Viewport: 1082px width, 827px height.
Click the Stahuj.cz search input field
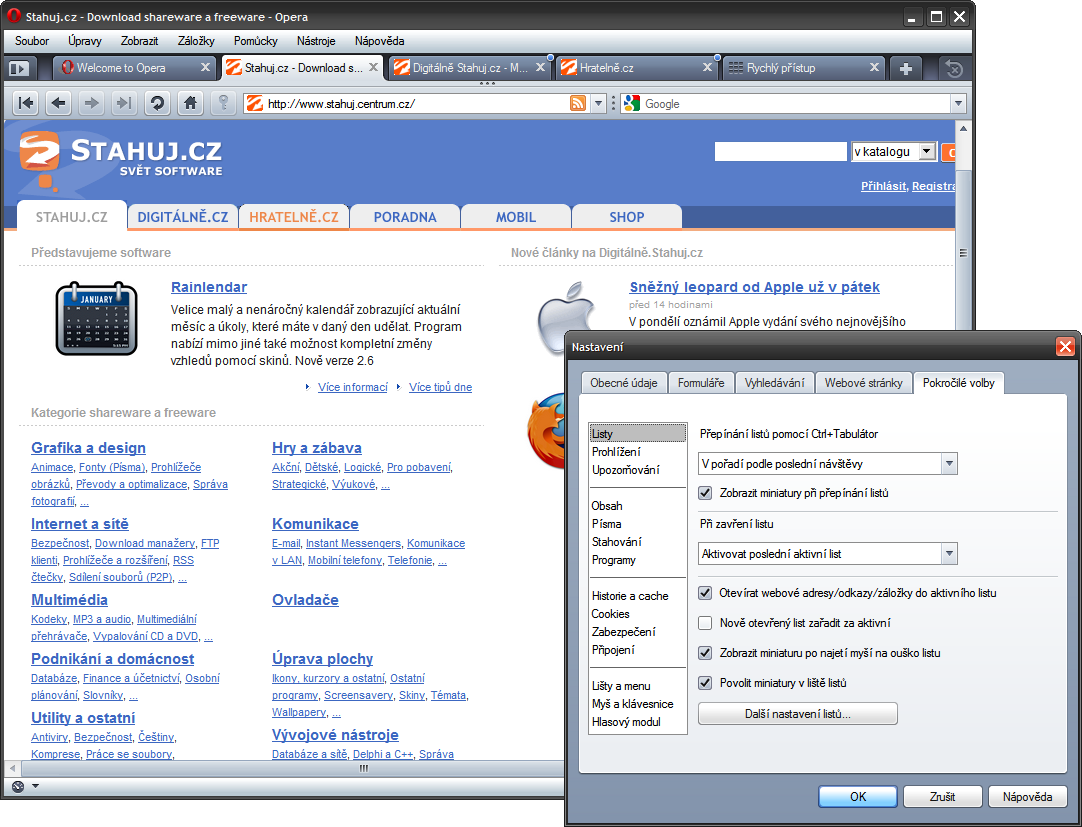pyautogui.click(x=780, y=152)
